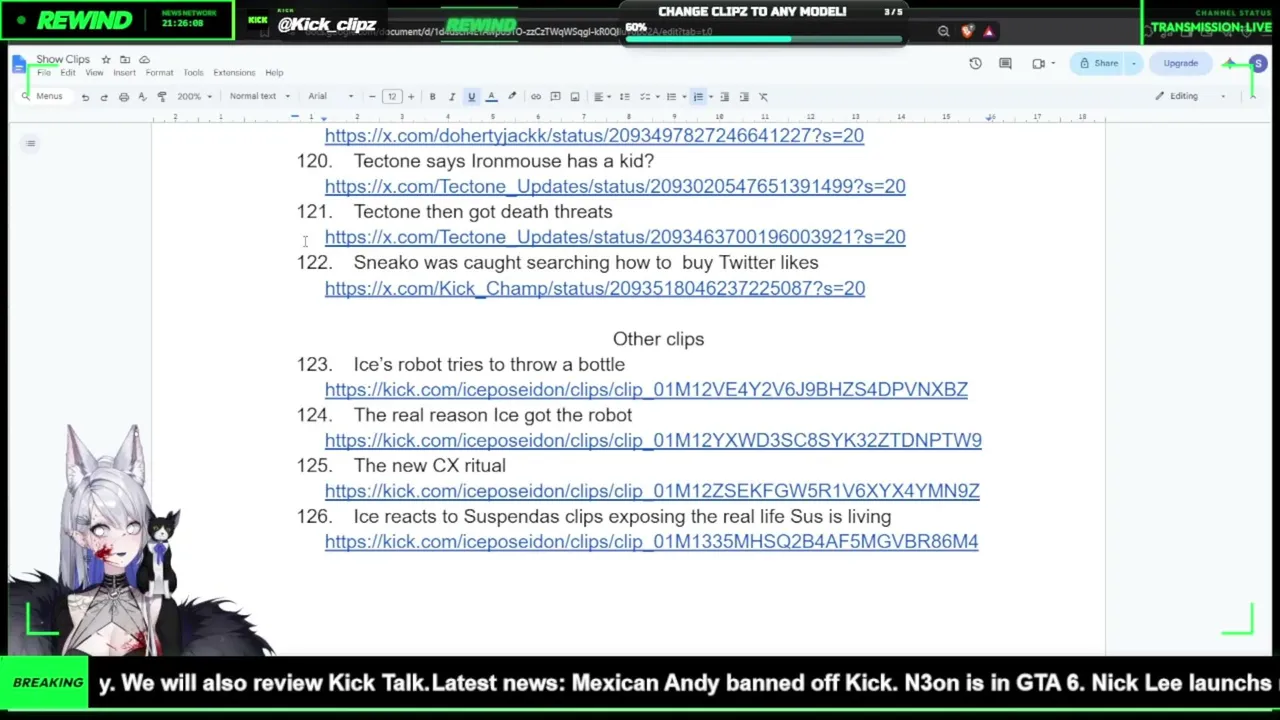1280x720 pixels.
Task: Add a comment from the toolbar
Action: 555,97
